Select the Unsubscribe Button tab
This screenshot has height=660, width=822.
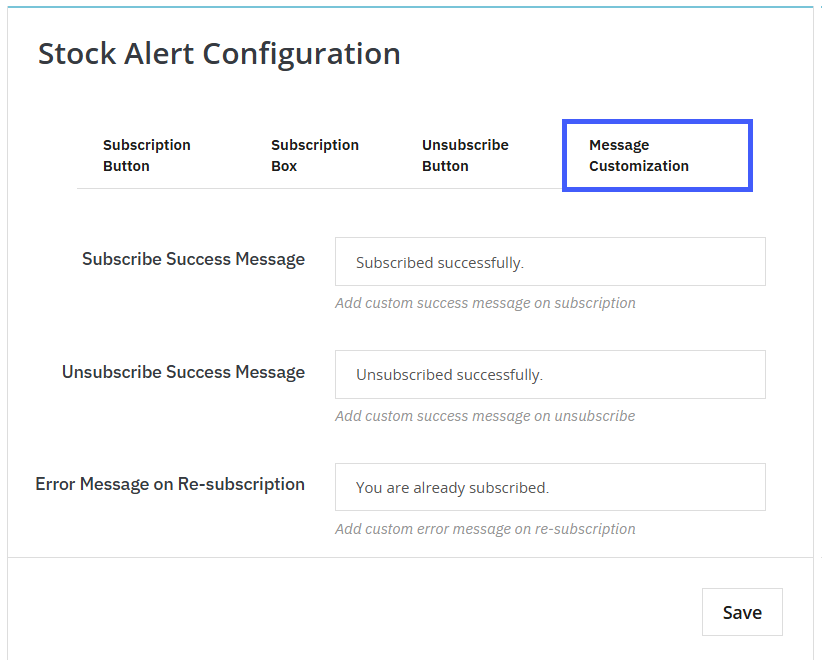[465, 155]
